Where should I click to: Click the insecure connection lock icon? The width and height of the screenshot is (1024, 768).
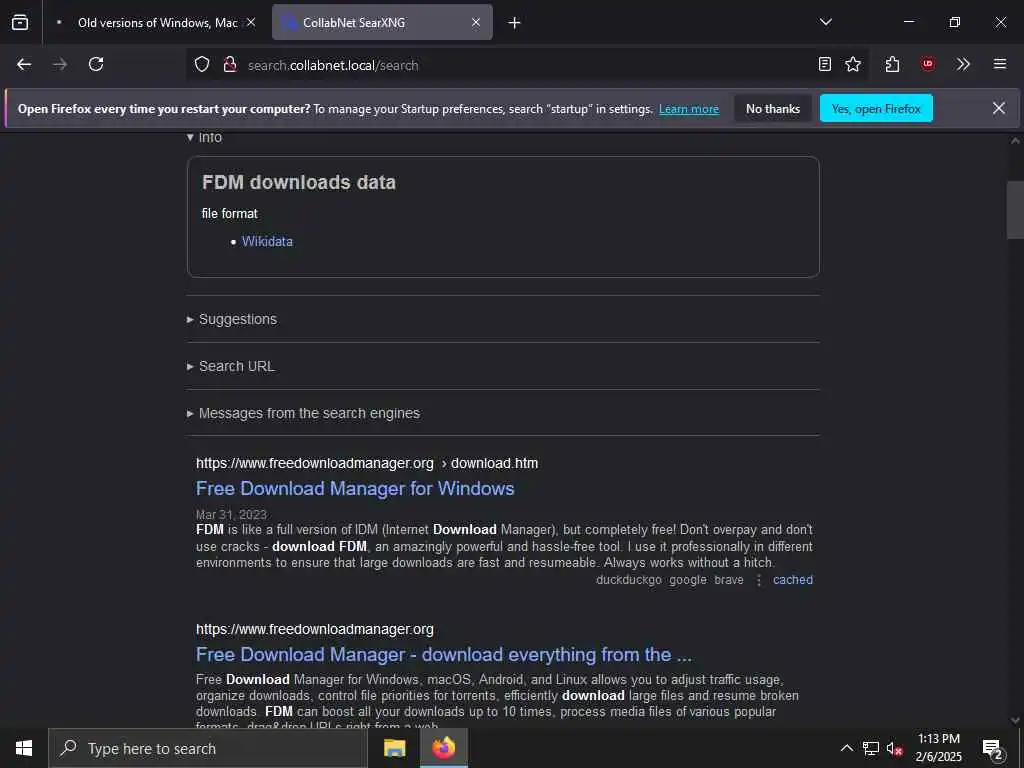(x=230, y=65)
